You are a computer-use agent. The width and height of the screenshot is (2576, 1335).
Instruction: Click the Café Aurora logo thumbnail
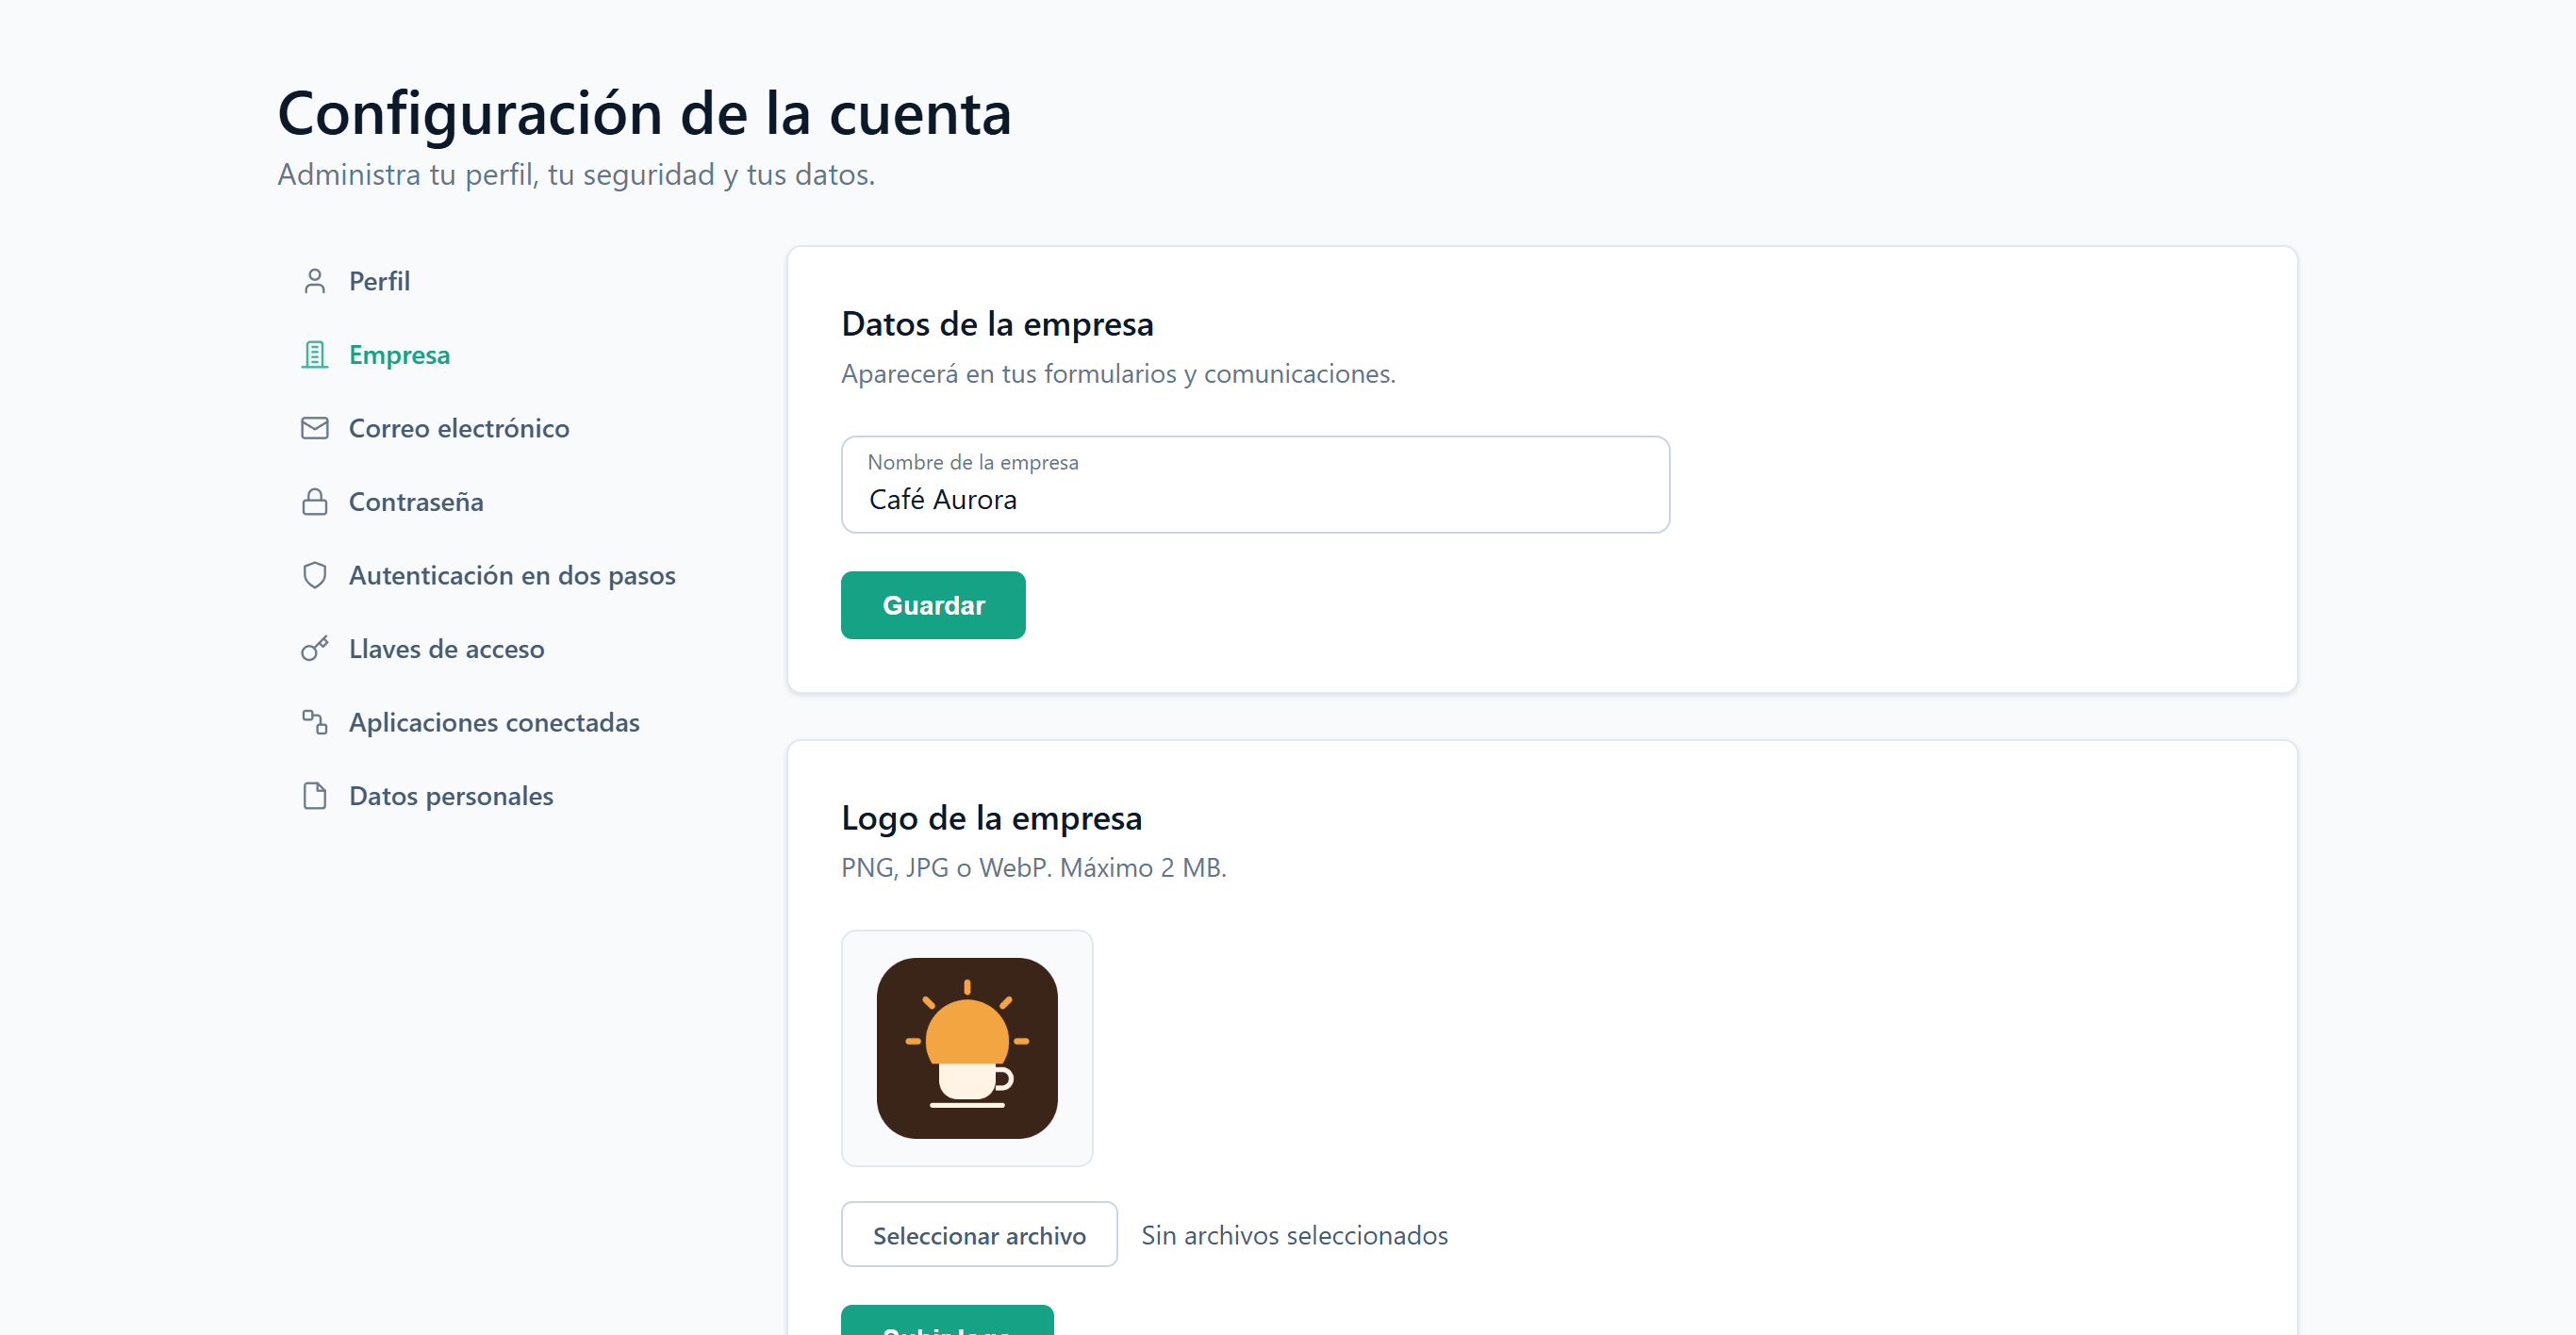pos(967,1048)
